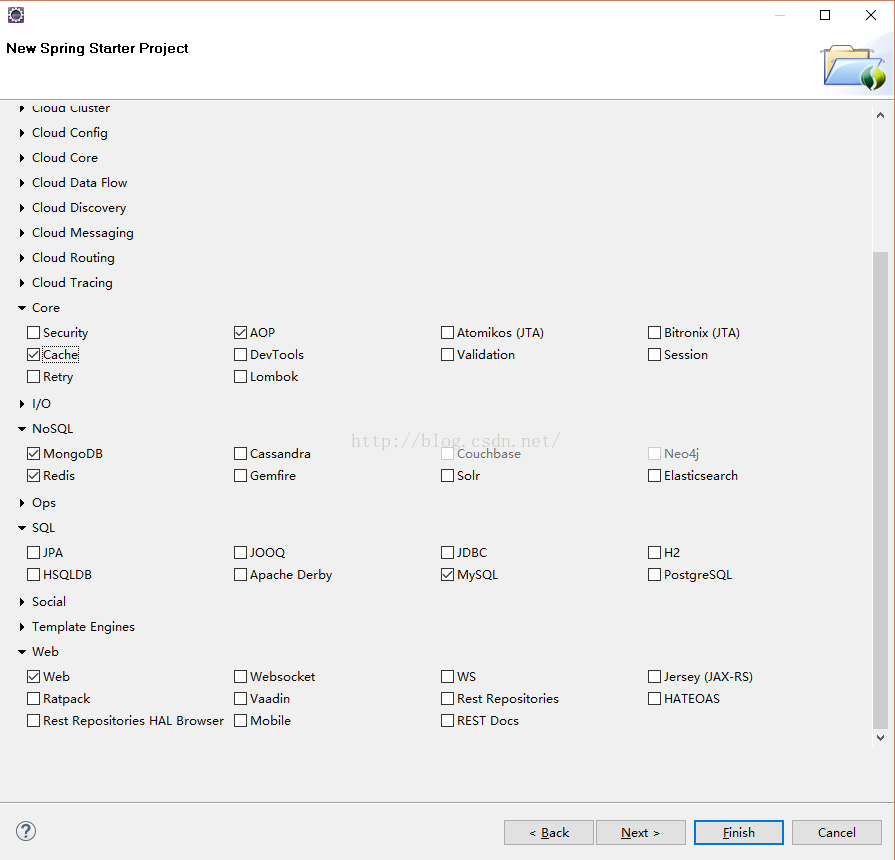Cancel the project wizard
Image resolution: width=895 pixels, height=860 pixels.
coord(836,833)
